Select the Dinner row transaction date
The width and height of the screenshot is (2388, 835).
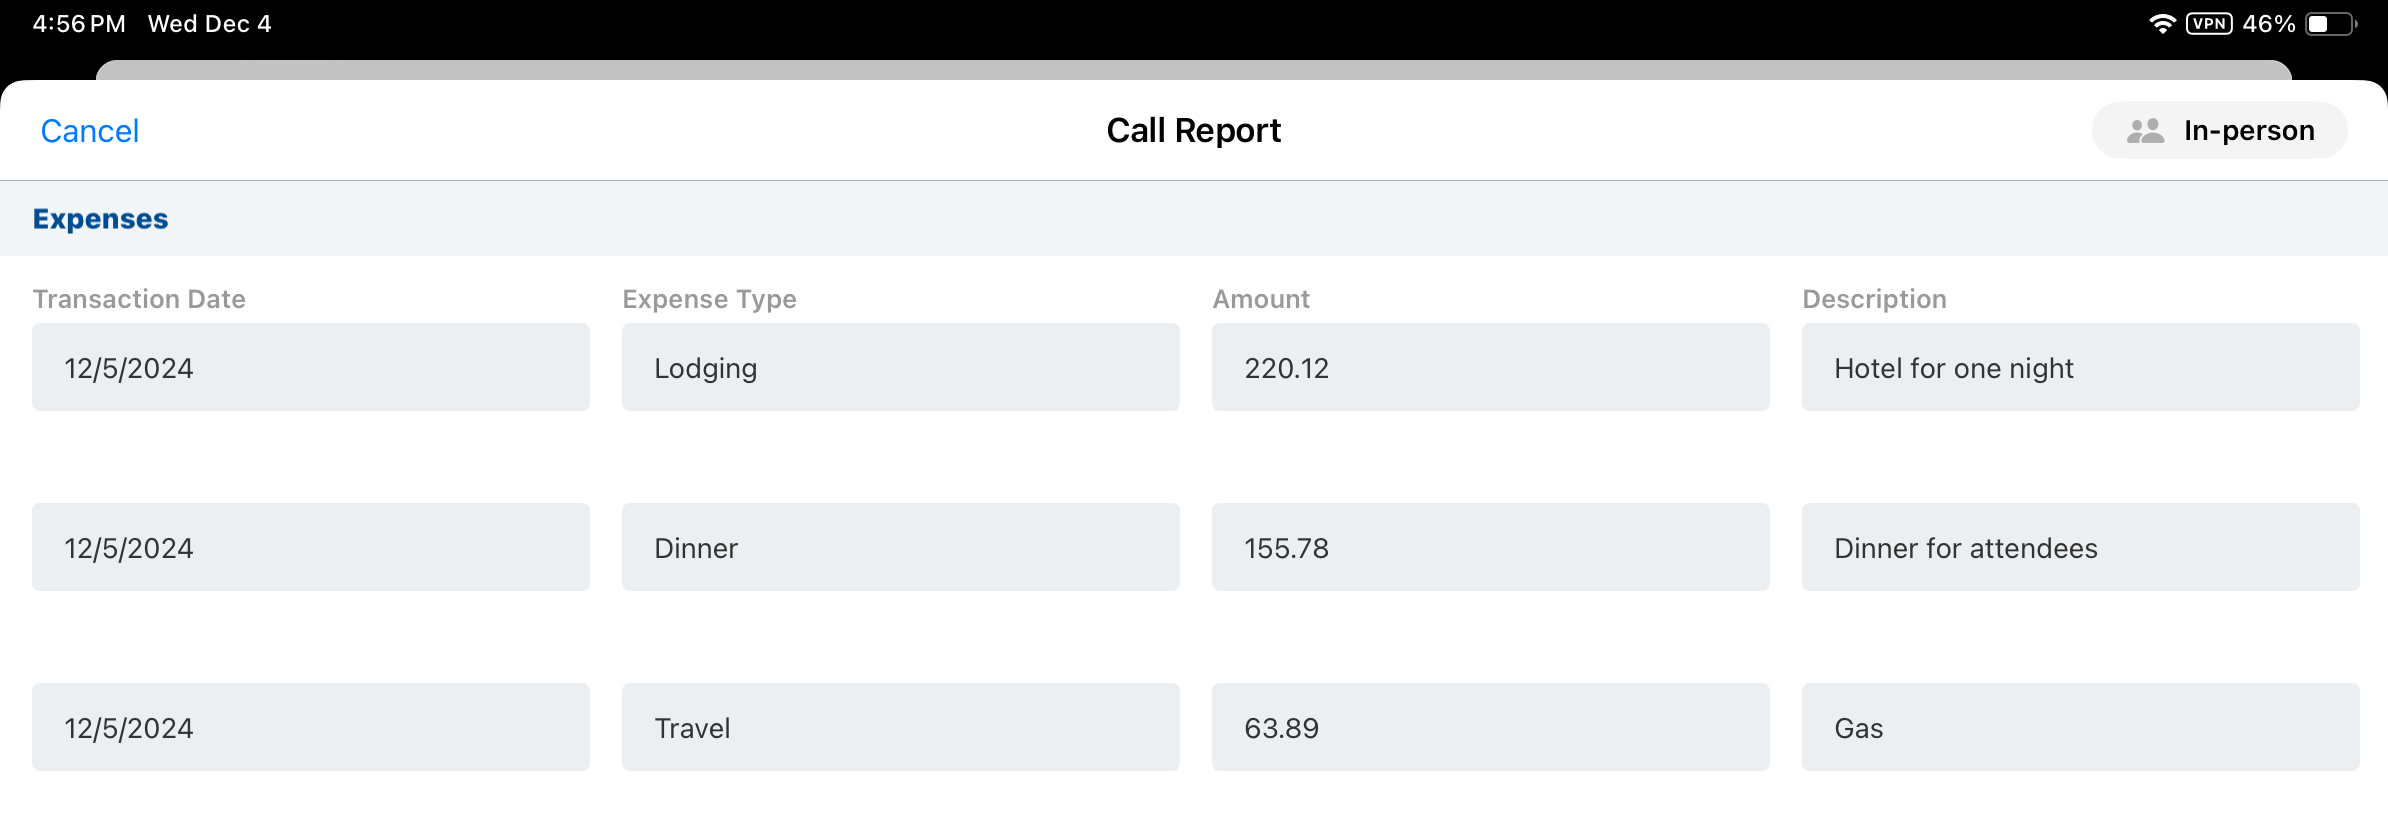(x=310, y=547)
